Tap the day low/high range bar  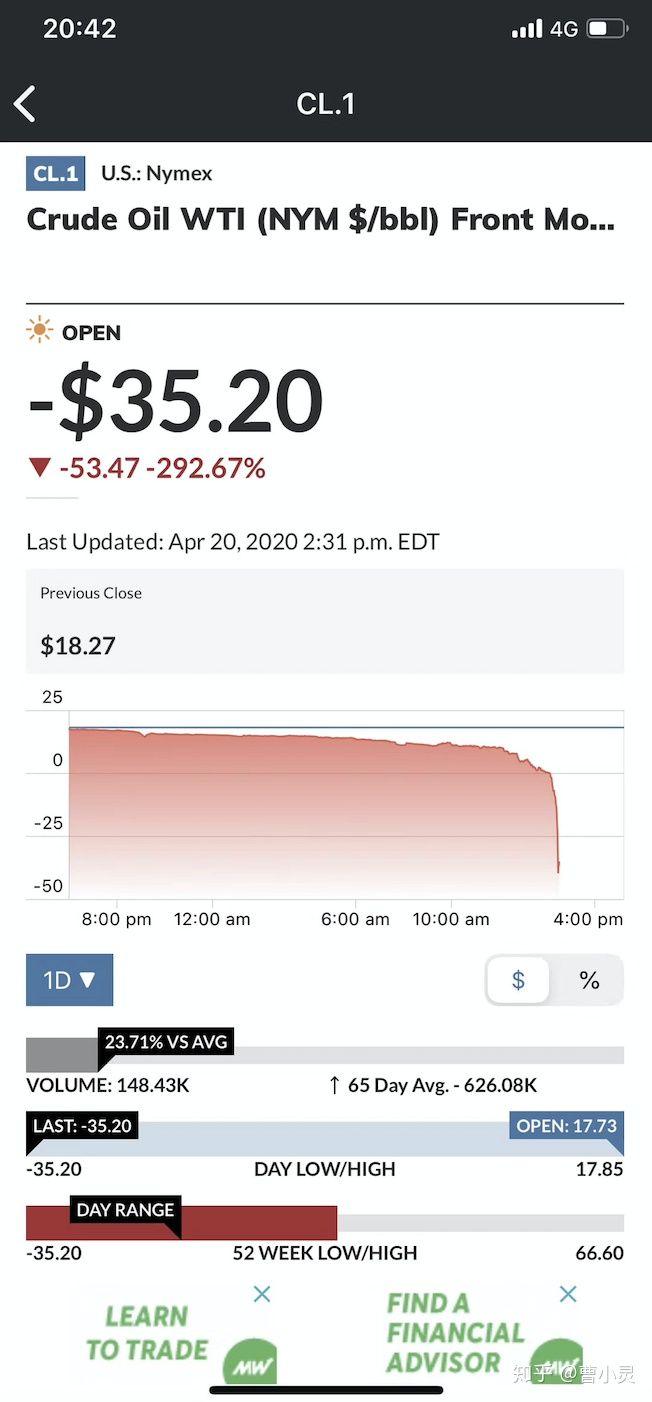325,1139
